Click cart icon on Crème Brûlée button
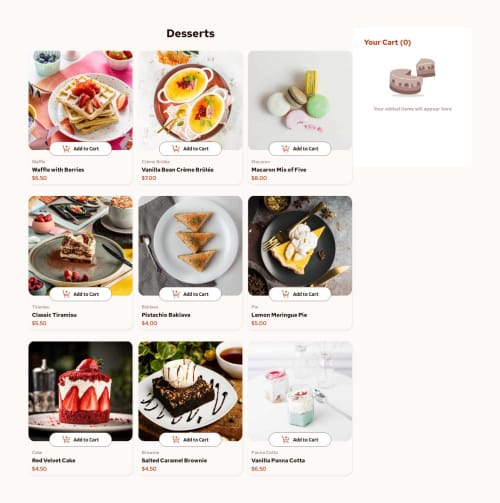The height and width of the screenshot is (503, 500). coord(176,149)
